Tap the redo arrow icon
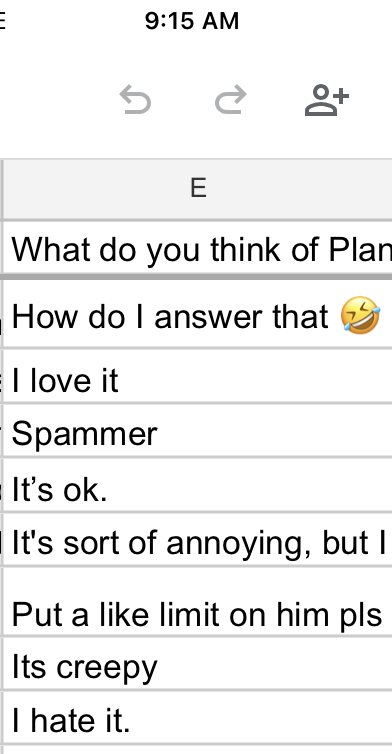Screen dimensions: 392x754 [230, 100]
